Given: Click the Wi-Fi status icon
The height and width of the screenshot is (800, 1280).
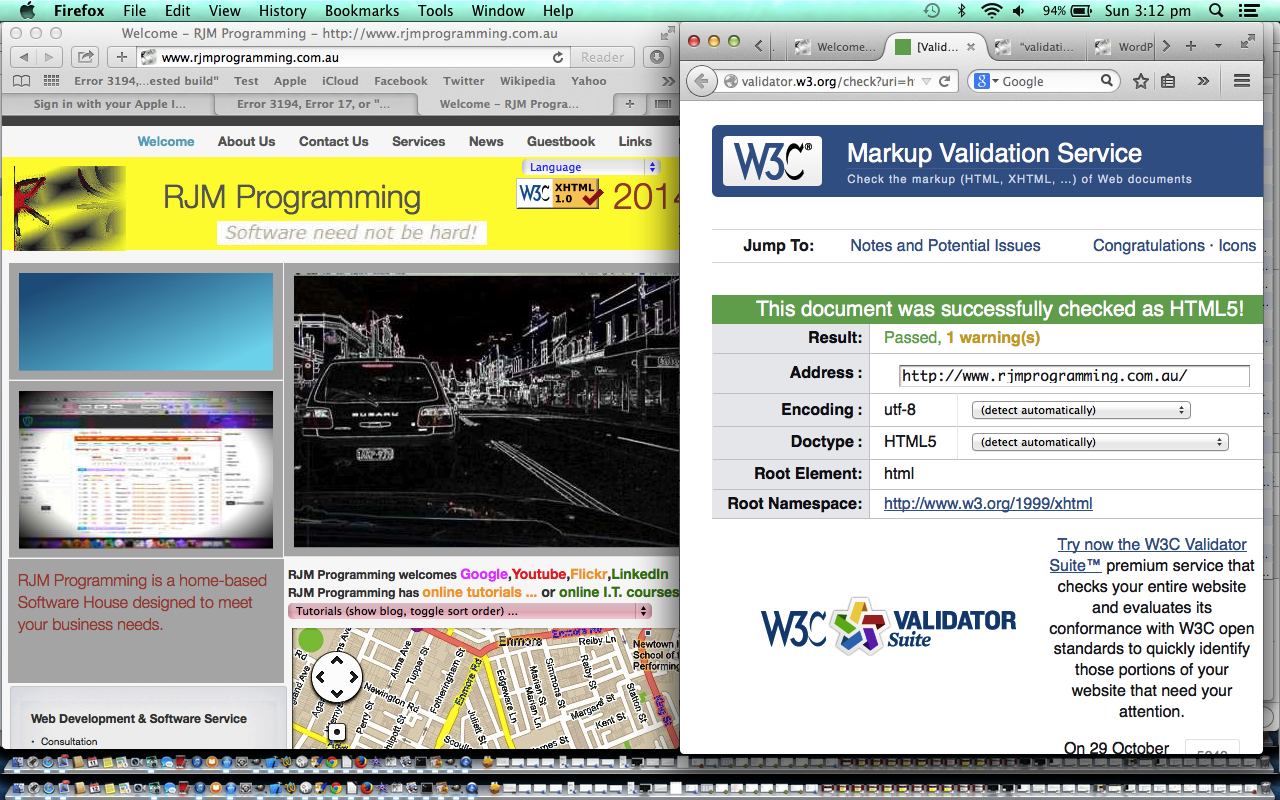Looking at the screenshot, I should tap(991, 11).
